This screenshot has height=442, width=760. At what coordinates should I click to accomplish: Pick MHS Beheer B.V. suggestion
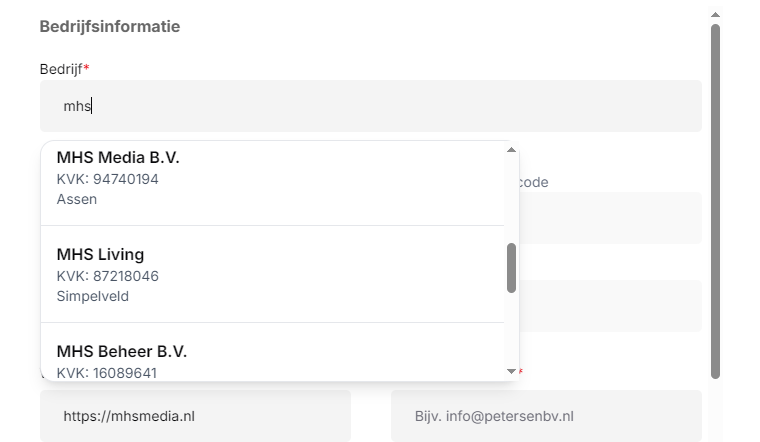click(x=122, y=352)
